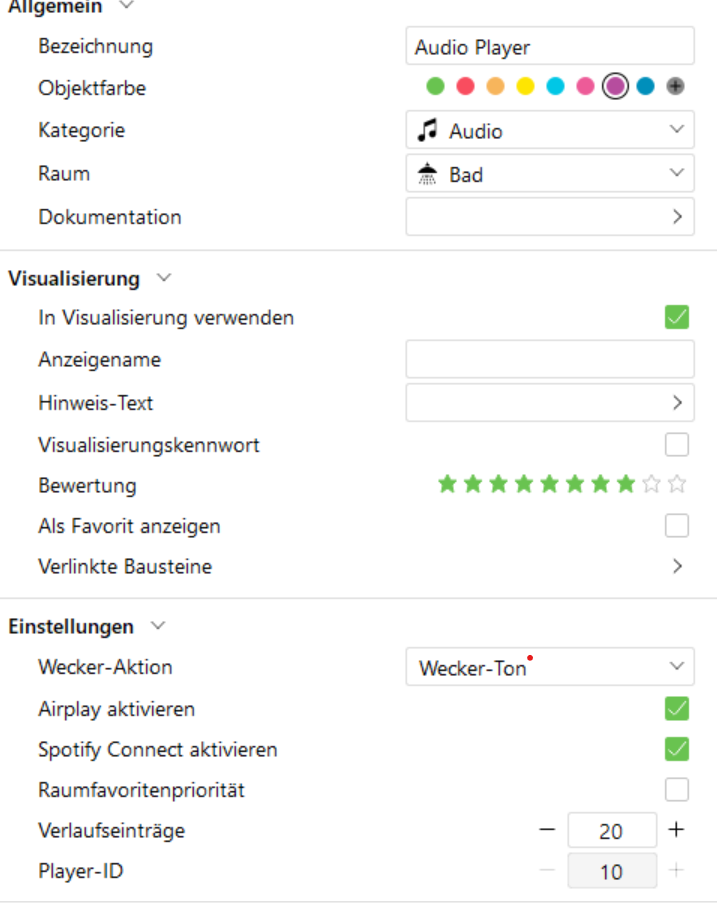Enable Als Favorit anzeigen checkbox
The width and height of the screenshot is (717, 904).
click(x=677, y=526)
